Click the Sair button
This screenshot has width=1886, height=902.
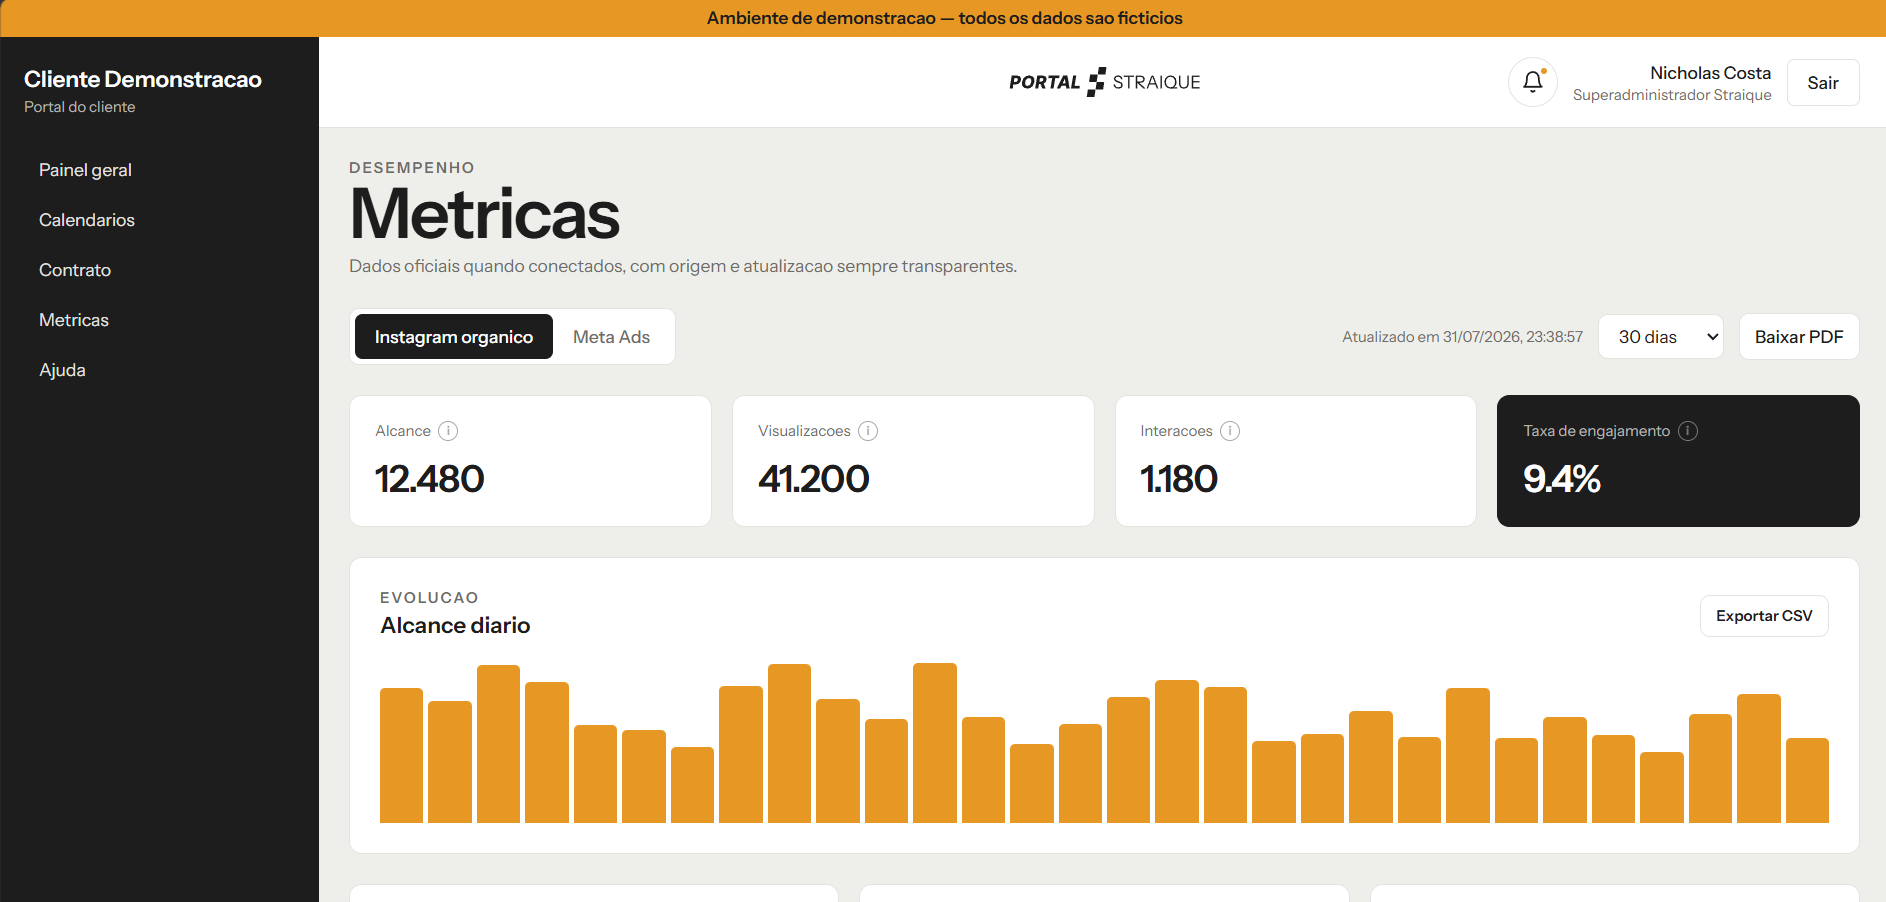1823,83
